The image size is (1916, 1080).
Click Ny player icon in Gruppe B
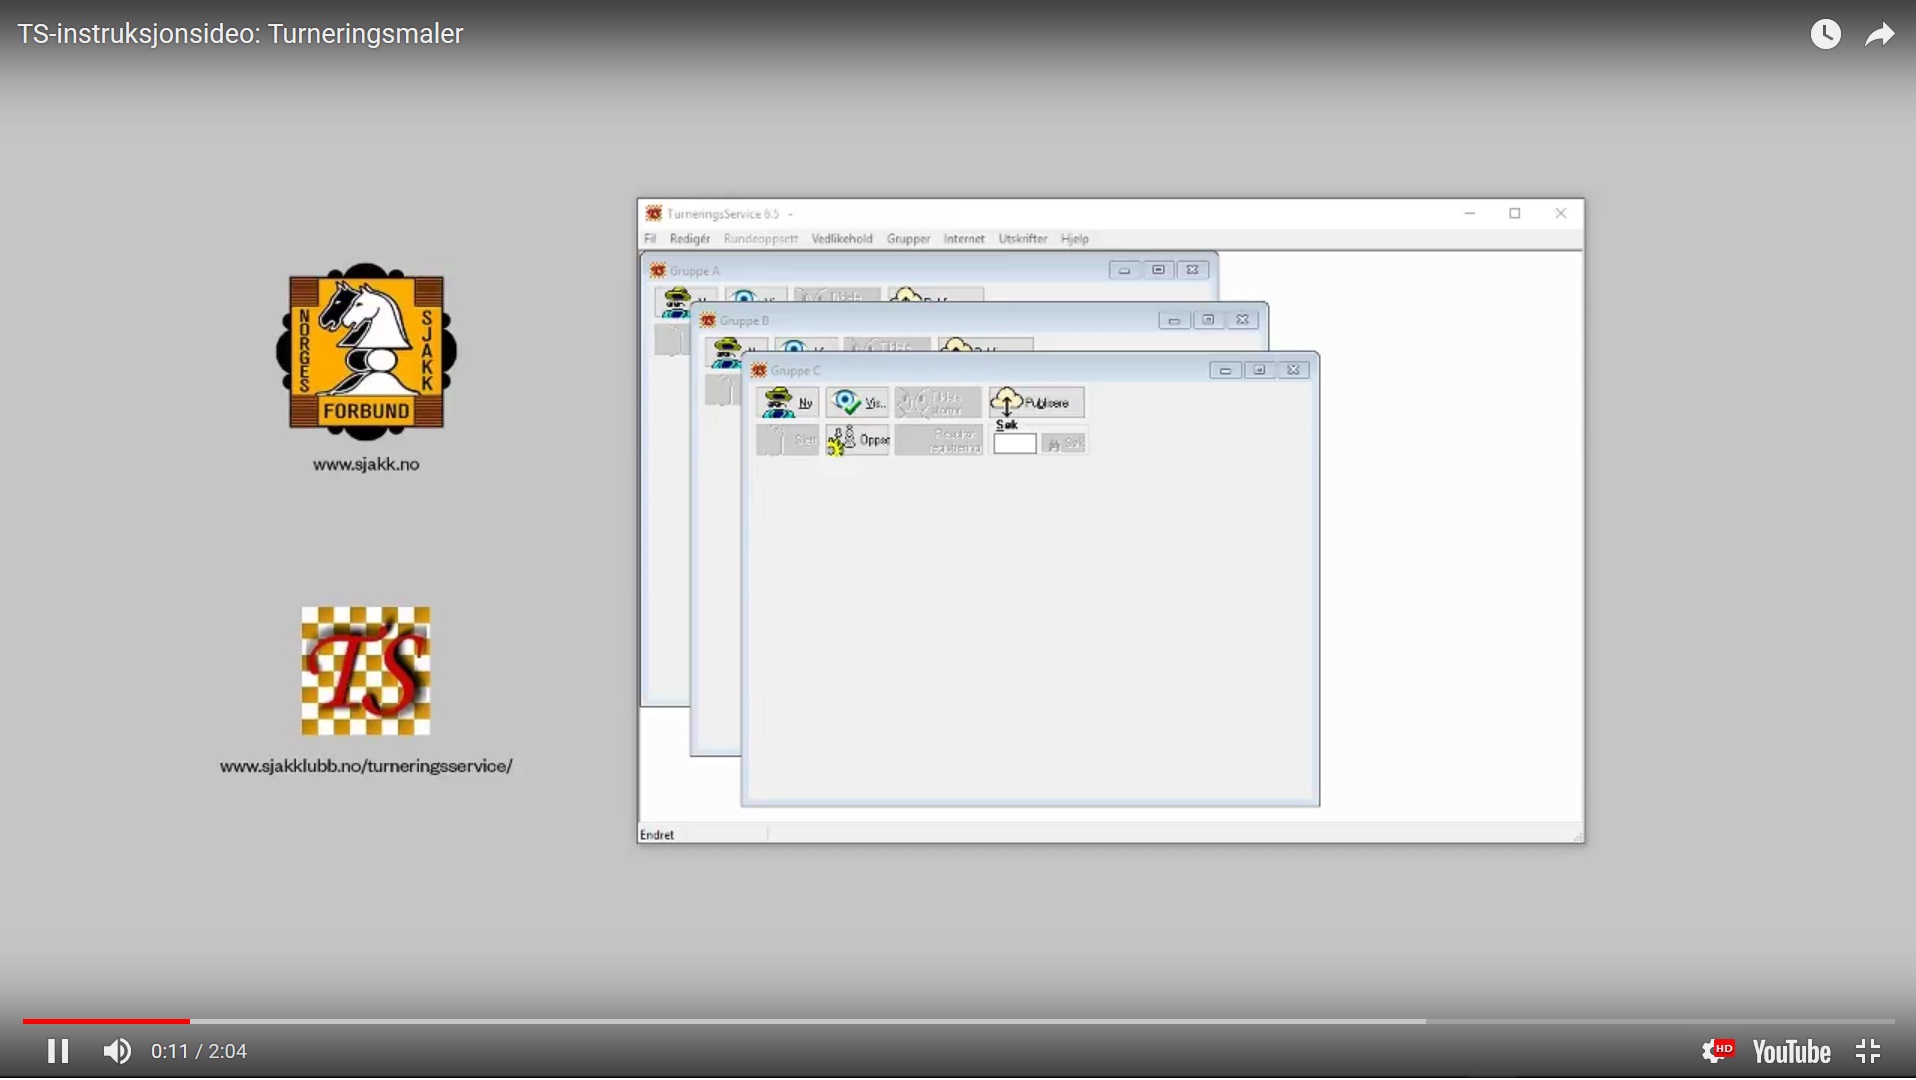coord(727,353)
